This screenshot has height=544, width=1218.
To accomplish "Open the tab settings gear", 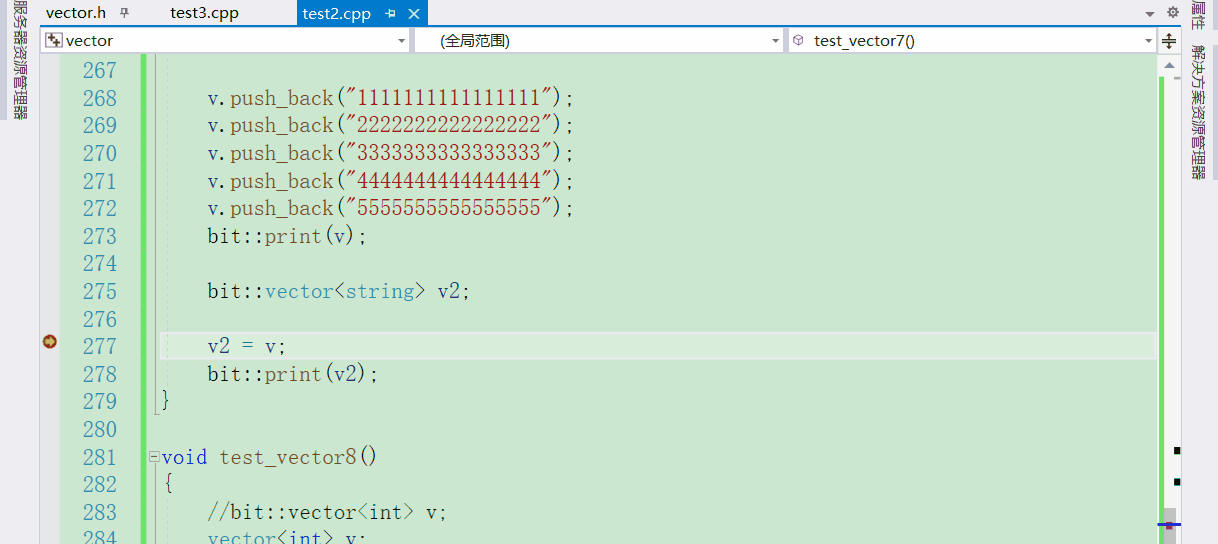I will (x=1172, y=12).
